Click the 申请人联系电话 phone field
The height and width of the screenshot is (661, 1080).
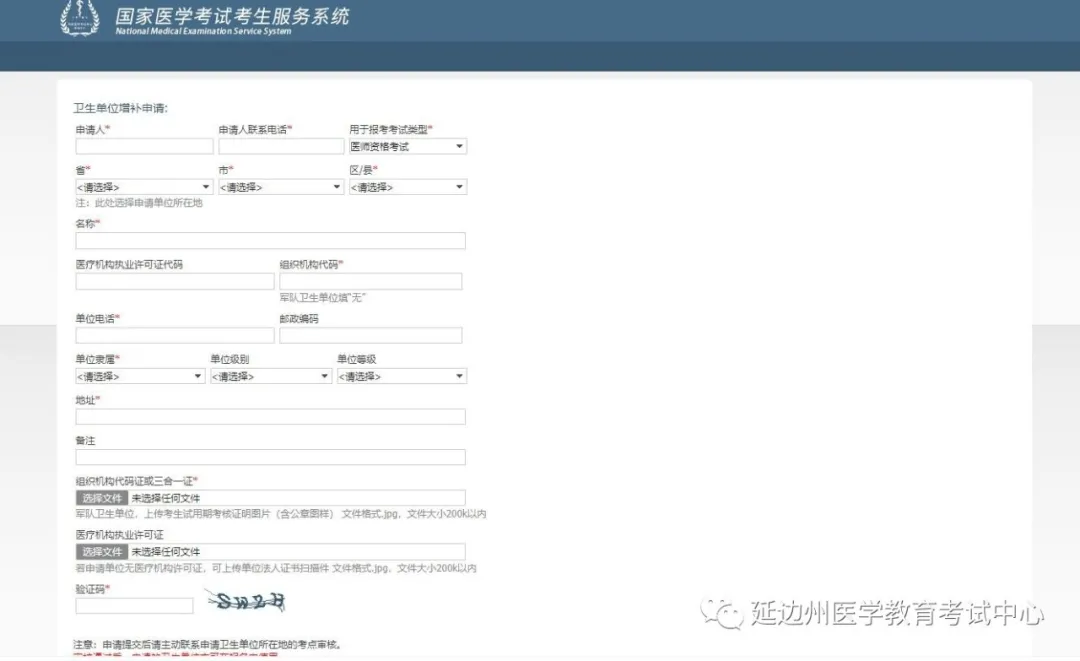(x=281, y=147)
